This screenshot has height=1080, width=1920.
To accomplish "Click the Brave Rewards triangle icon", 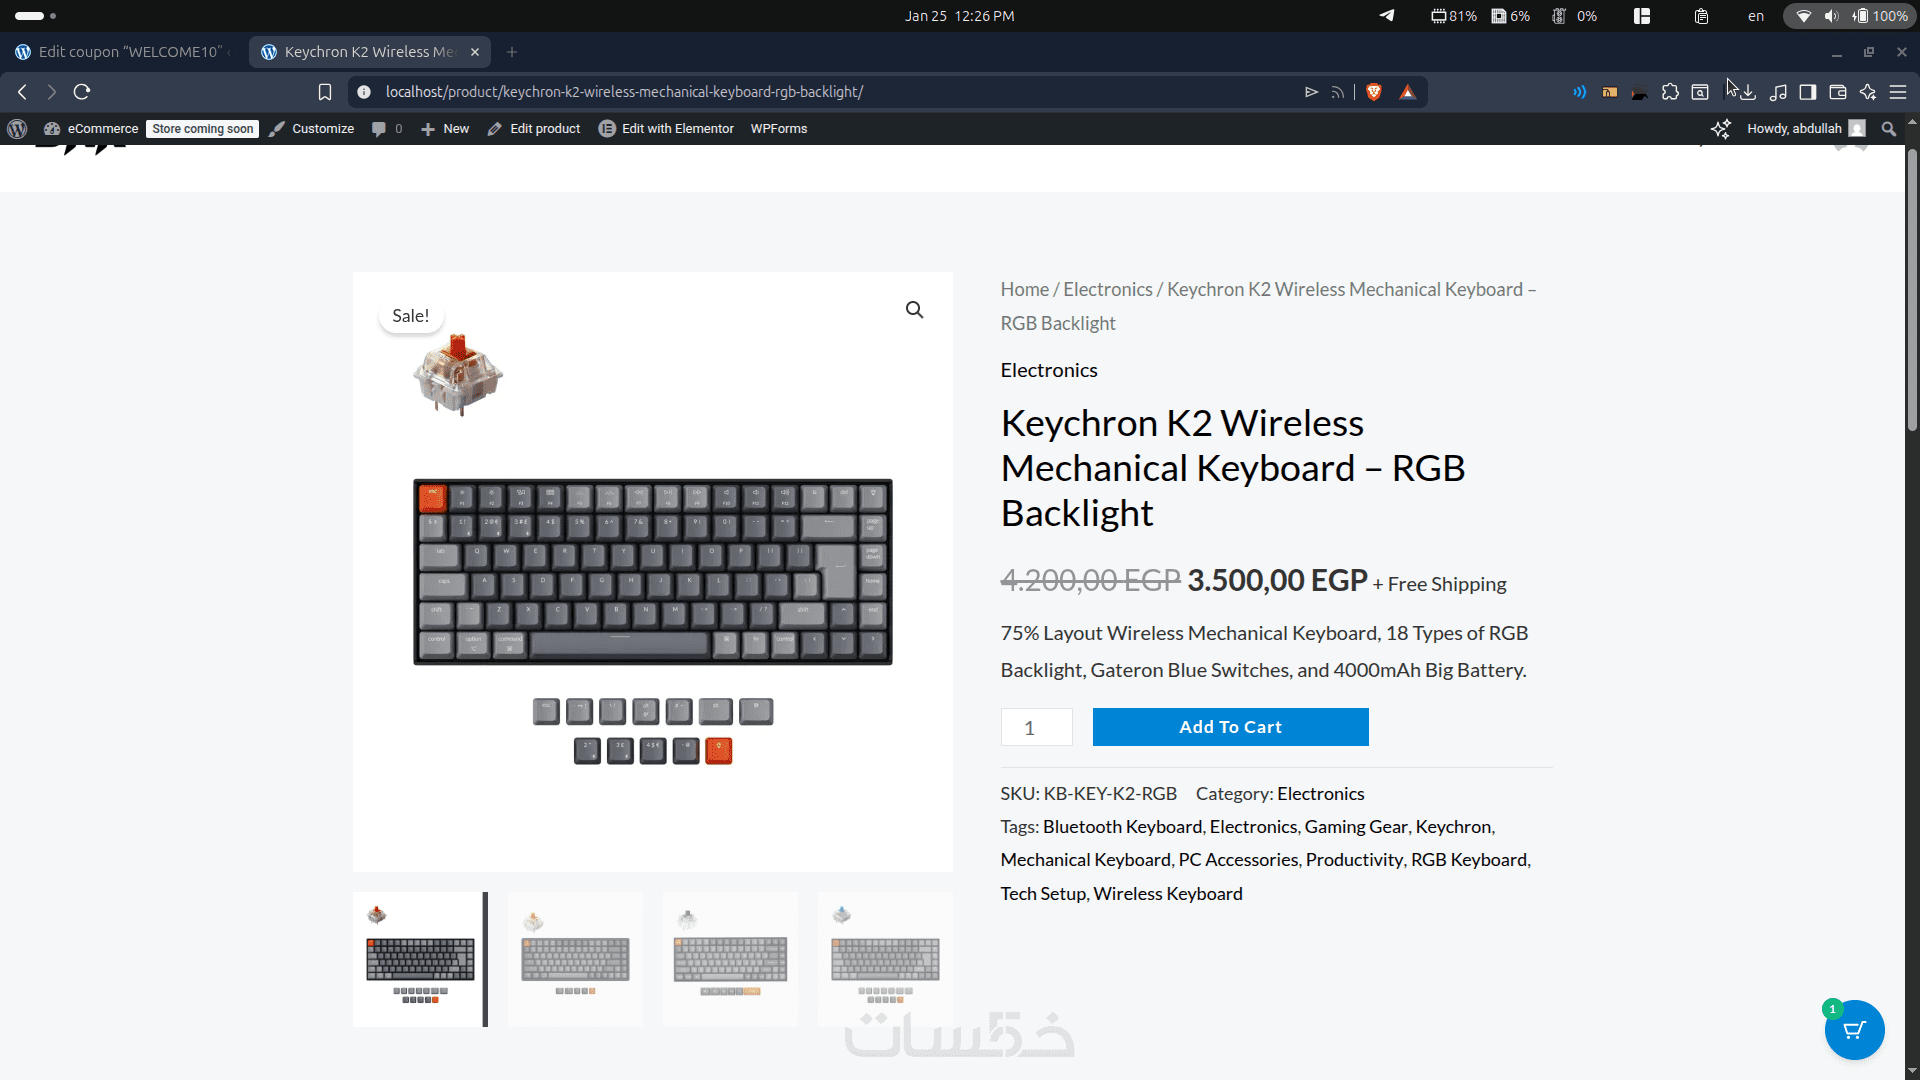I will click(1407, 92).
